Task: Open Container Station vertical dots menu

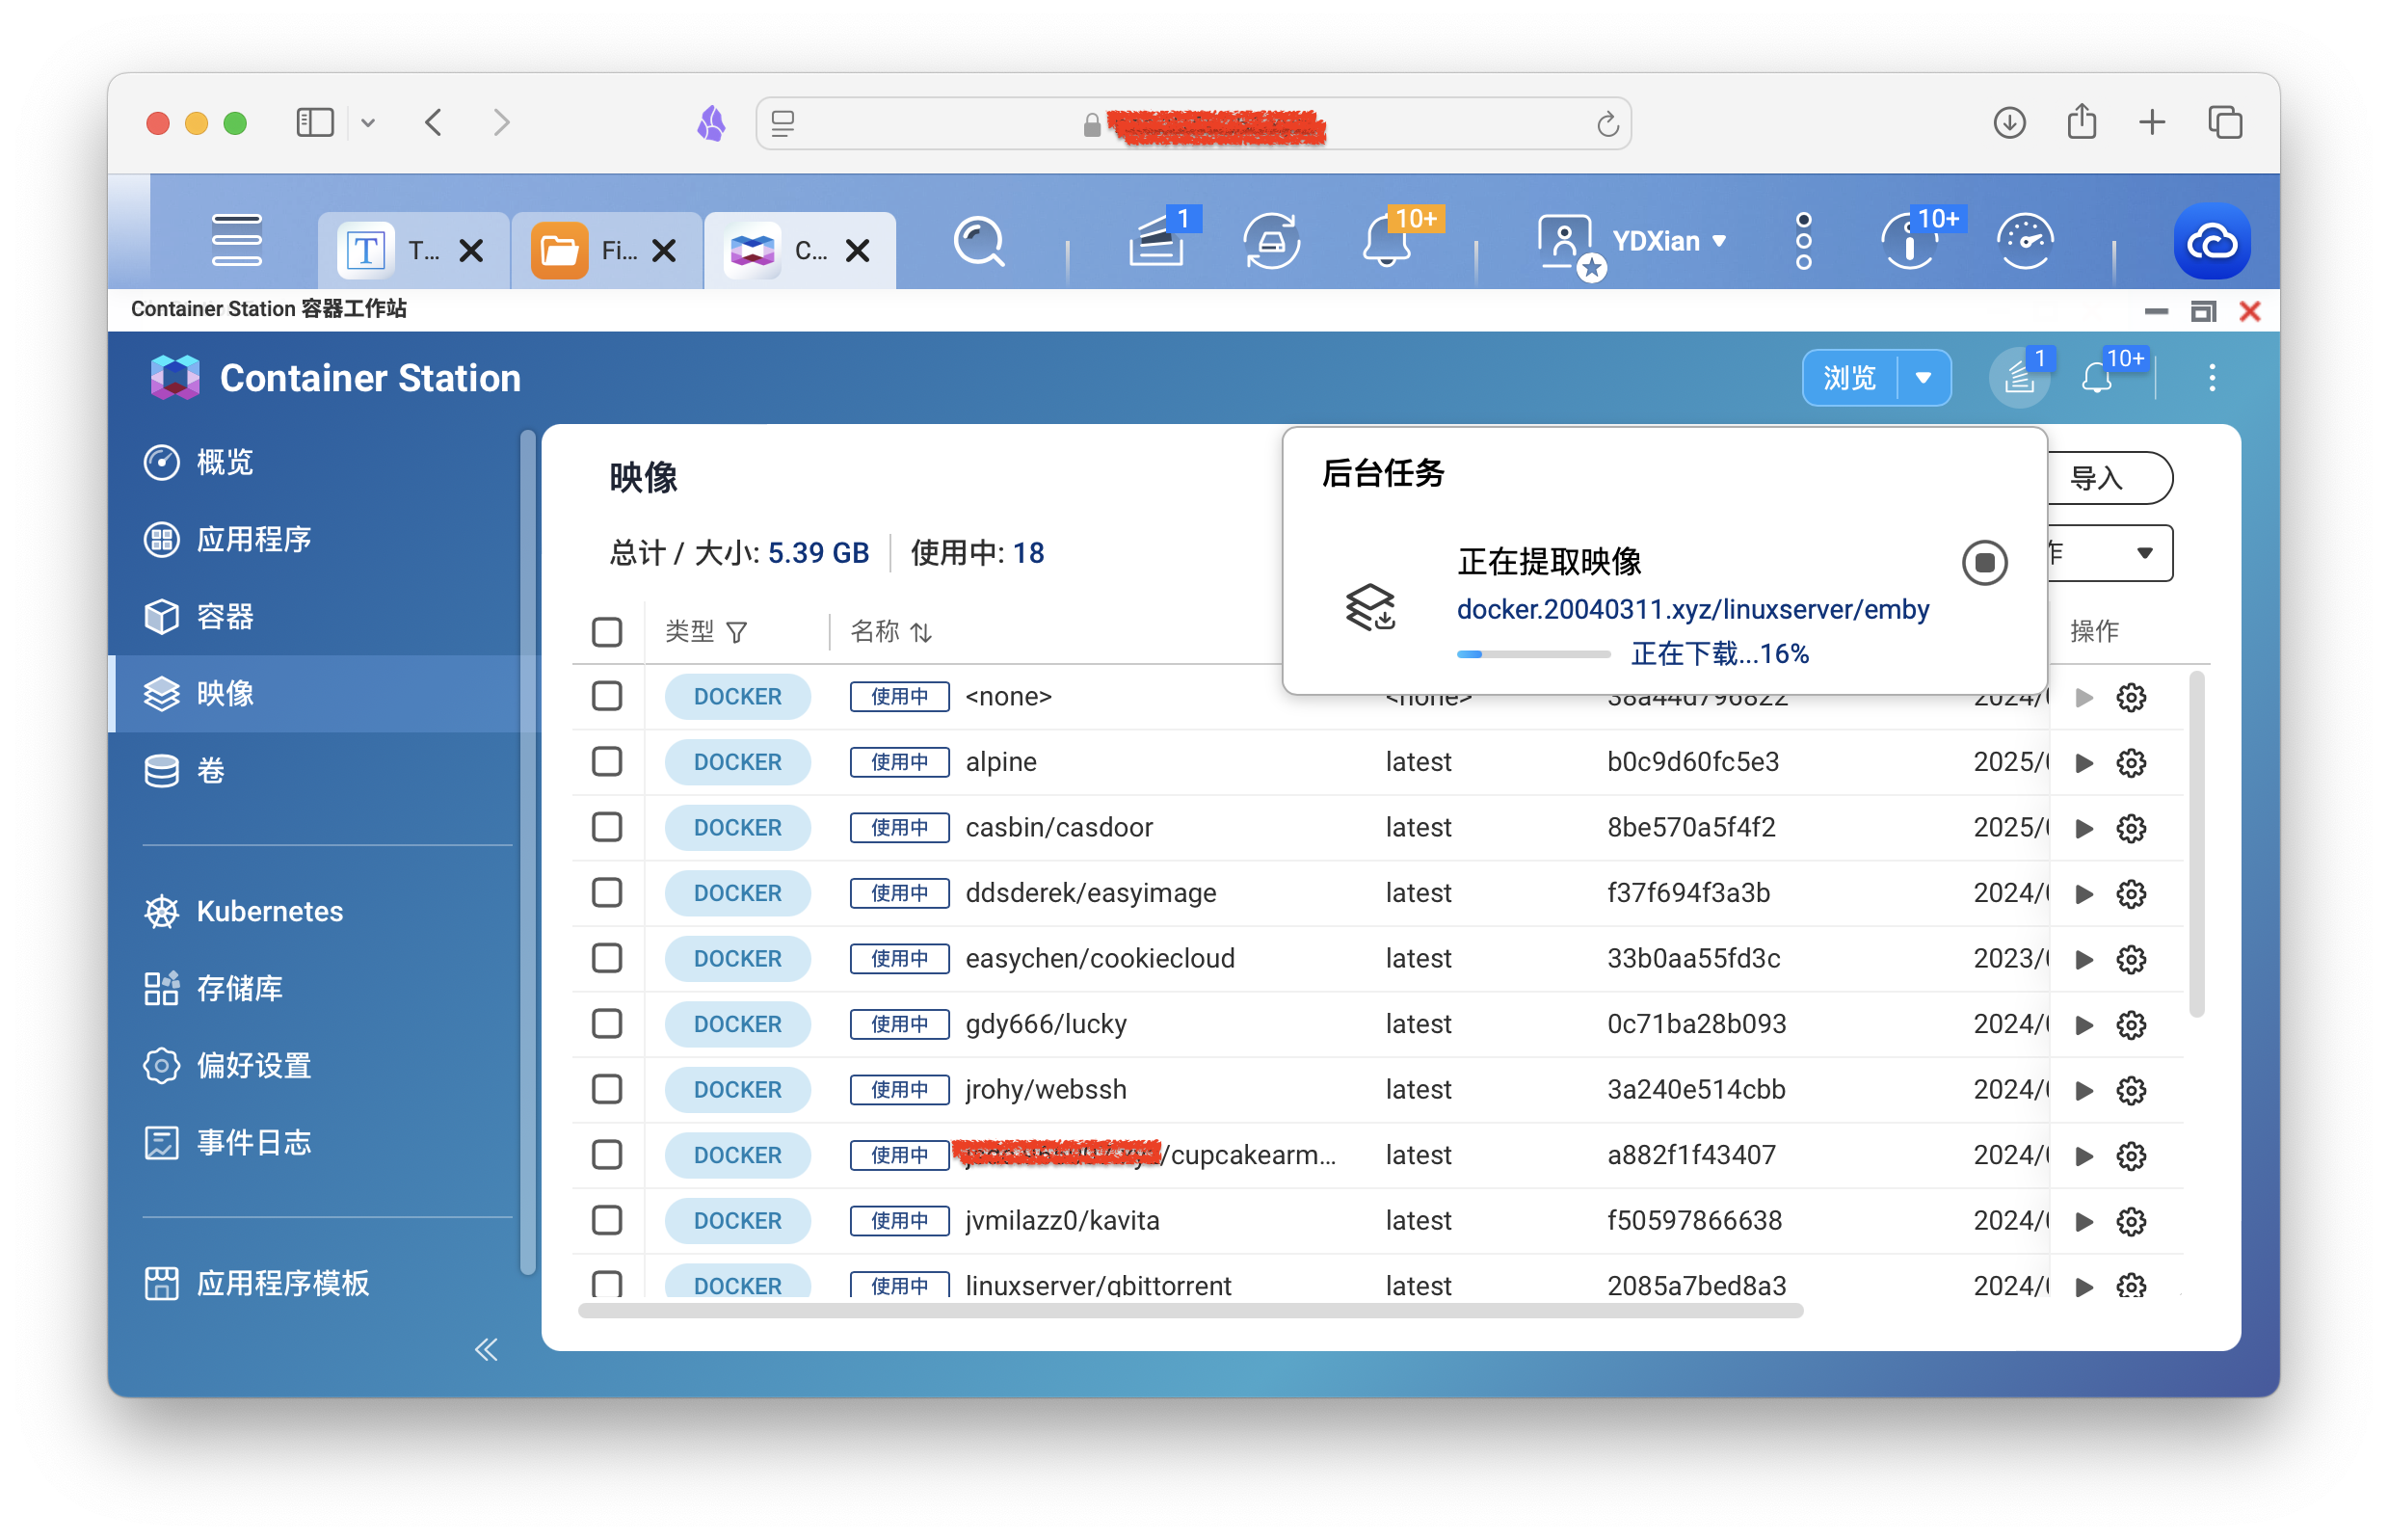Action: click(2211, 377)
